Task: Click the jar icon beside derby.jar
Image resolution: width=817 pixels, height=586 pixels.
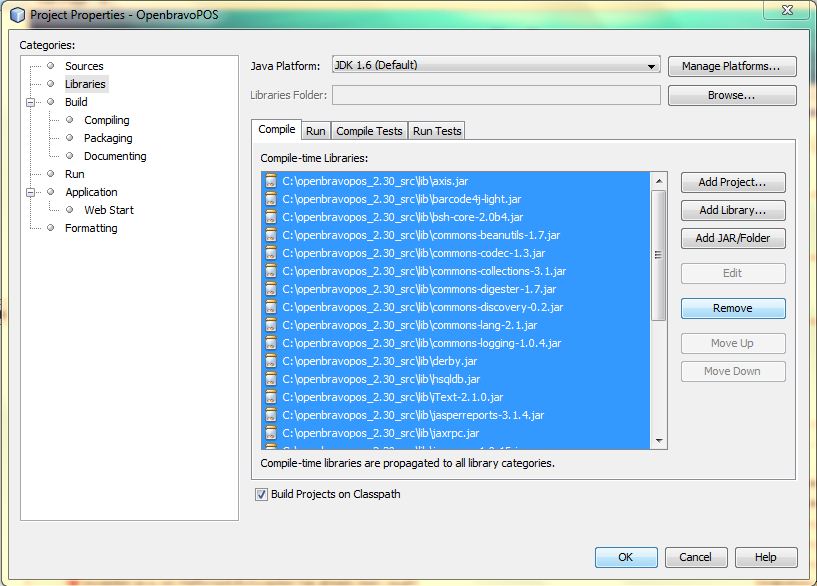Action: click(x=271, y=361)
